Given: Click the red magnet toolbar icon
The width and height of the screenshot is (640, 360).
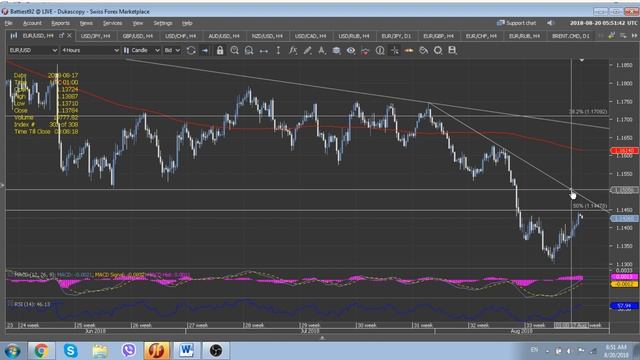Looking at the screenshot, I should coord(365,51).
